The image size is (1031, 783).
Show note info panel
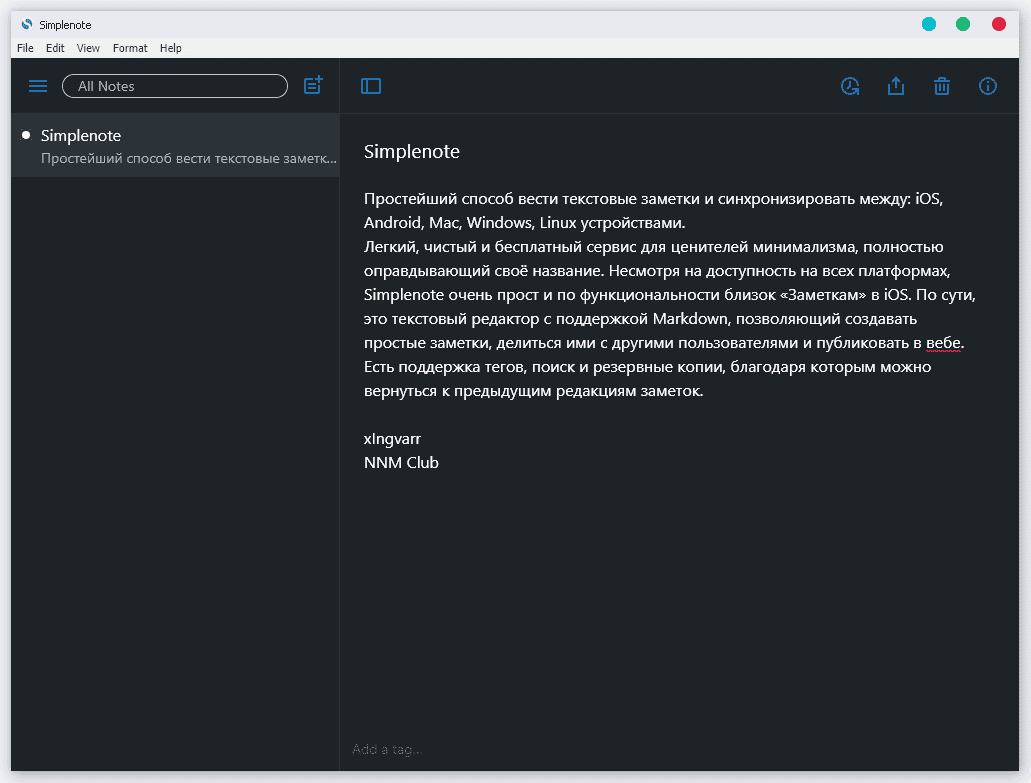pos(988,86)
